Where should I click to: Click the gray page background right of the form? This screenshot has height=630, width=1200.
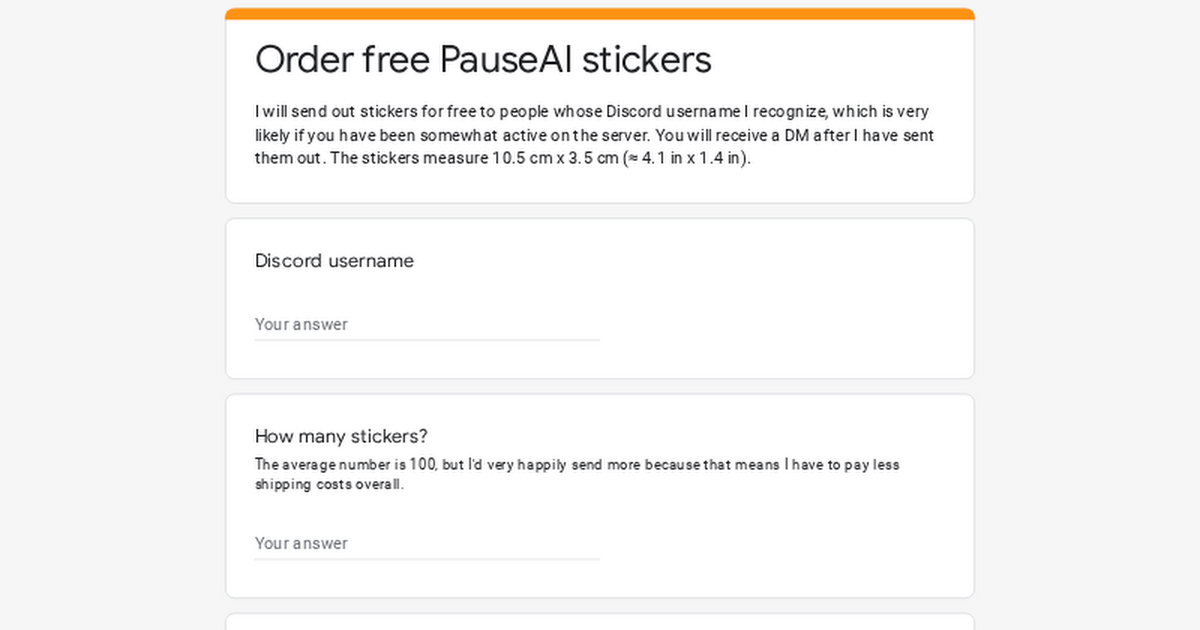pyautogui.click(x=1088, y=320)
